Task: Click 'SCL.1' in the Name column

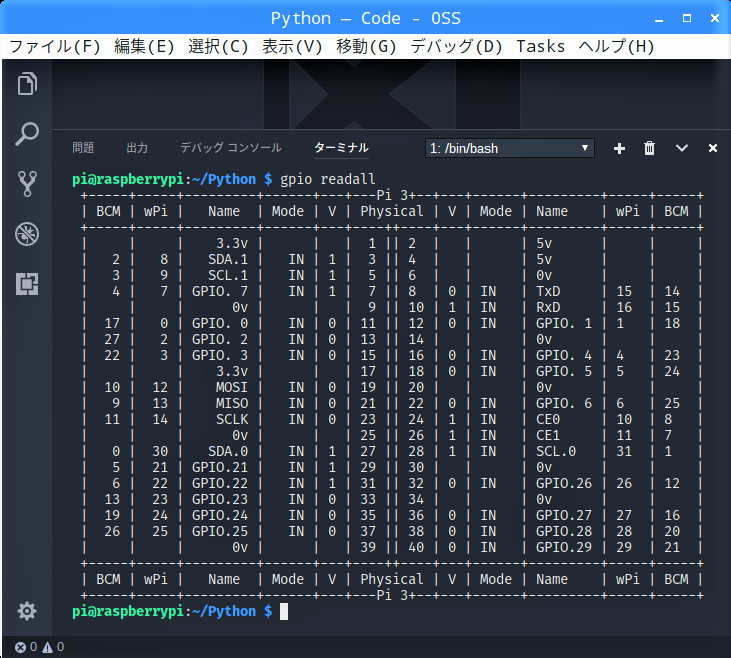Action: [x=228, y=275]
